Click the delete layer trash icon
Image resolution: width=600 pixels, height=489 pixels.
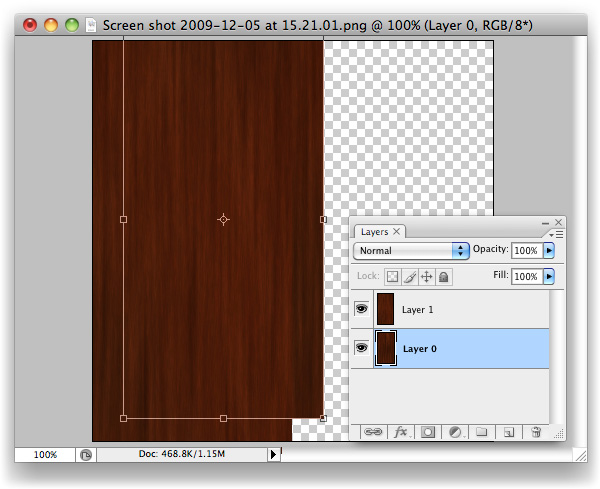[535, 432]
